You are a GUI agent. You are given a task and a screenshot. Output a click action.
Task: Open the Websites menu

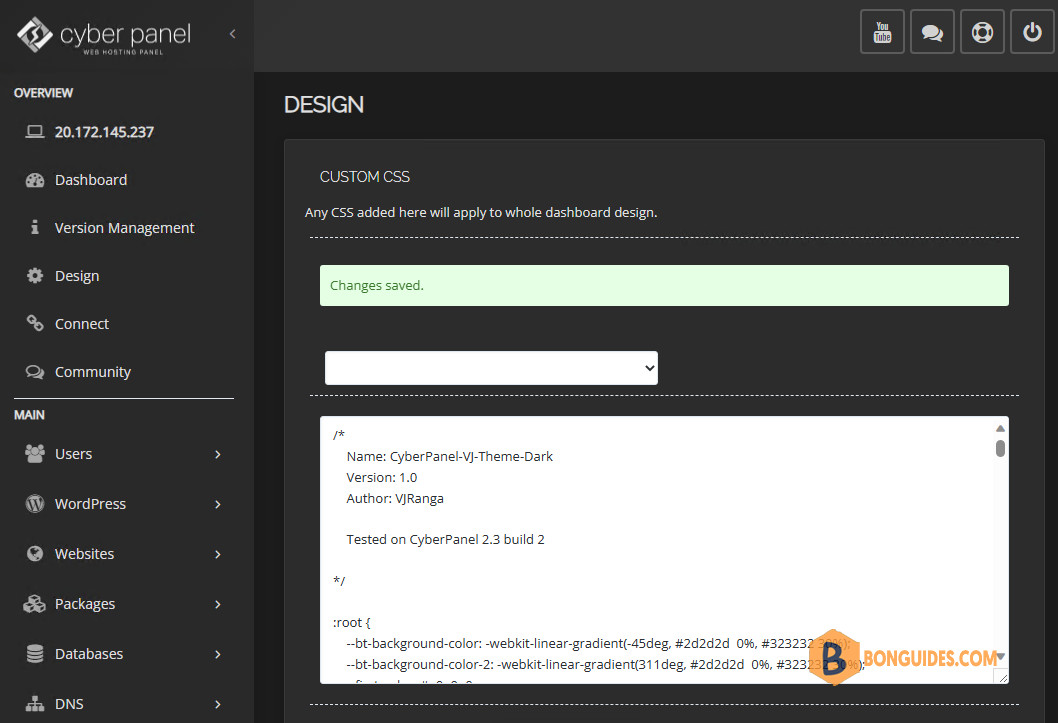click(x=84, y=554)
